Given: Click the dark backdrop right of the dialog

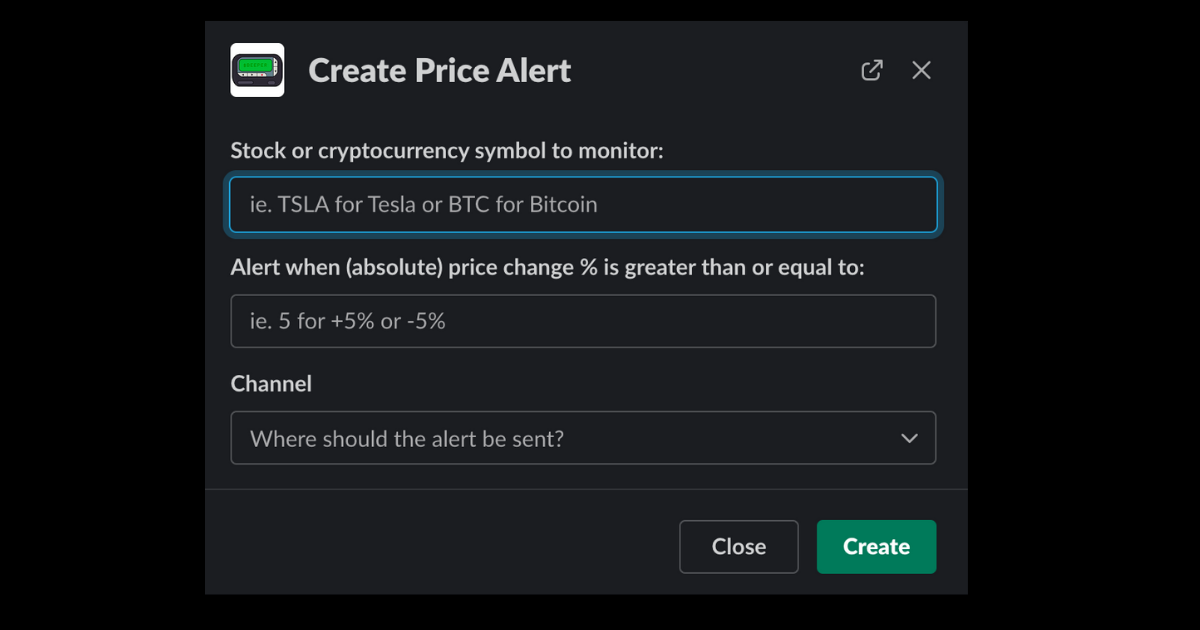Looking at the screenshot, I should [1084, 315].
